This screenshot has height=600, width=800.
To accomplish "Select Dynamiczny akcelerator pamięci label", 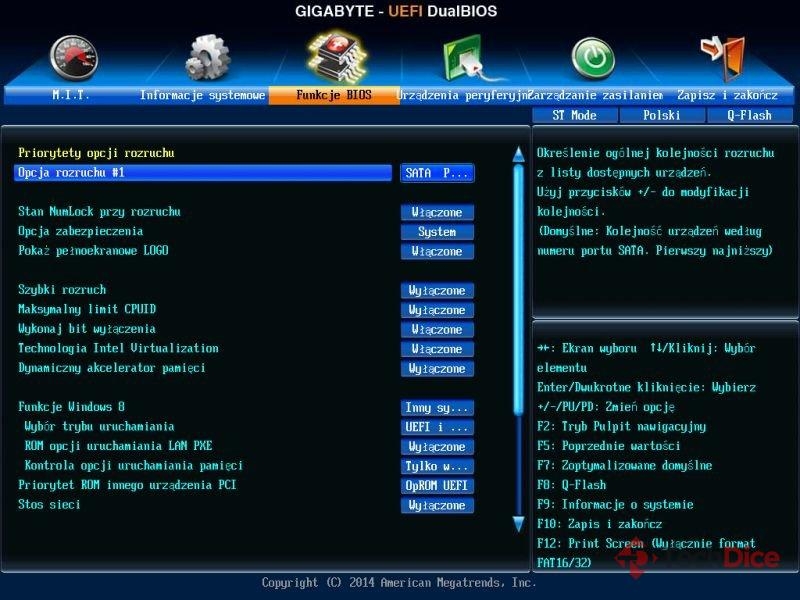I will click(x=112, y=368).
